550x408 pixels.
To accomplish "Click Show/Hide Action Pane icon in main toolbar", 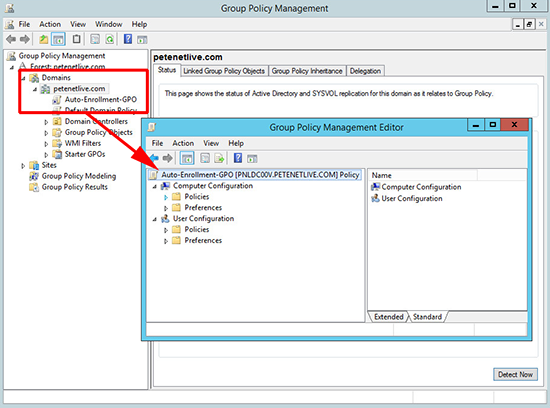I will 142,40.
